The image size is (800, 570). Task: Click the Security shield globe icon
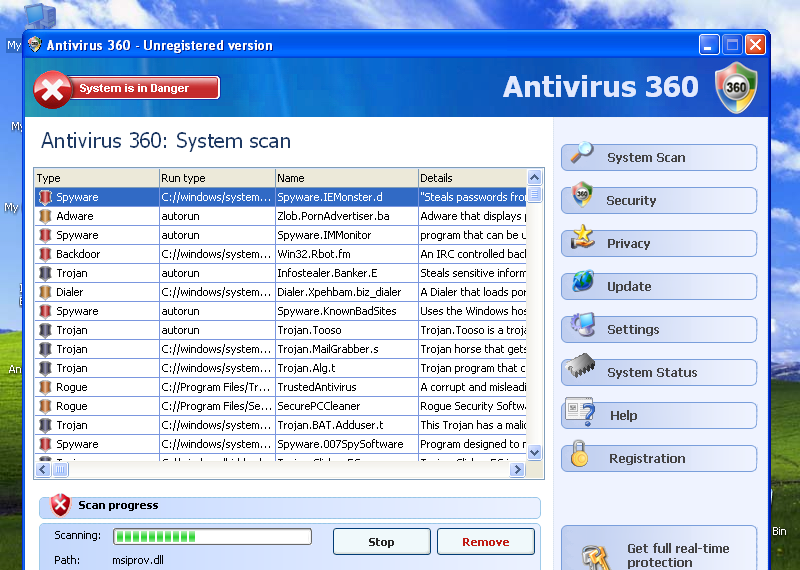point(582,196)
